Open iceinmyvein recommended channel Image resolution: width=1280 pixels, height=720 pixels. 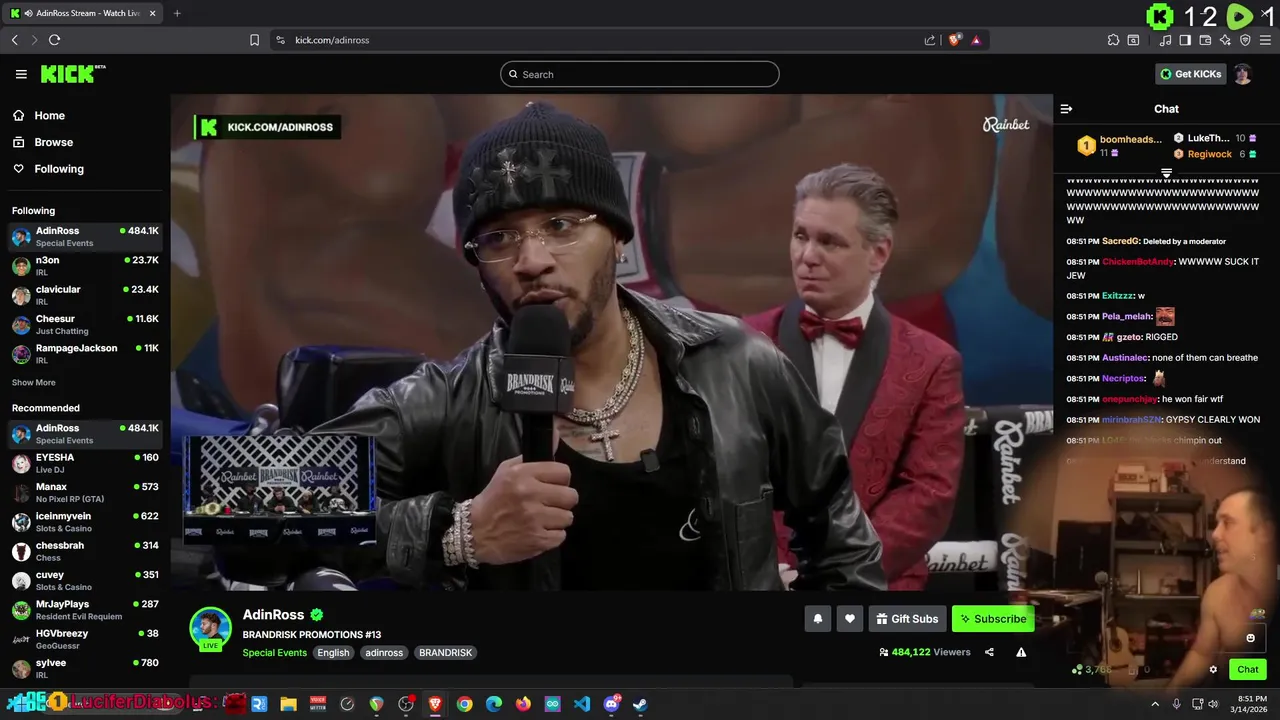pyautogui.click(x=85, y=522)
